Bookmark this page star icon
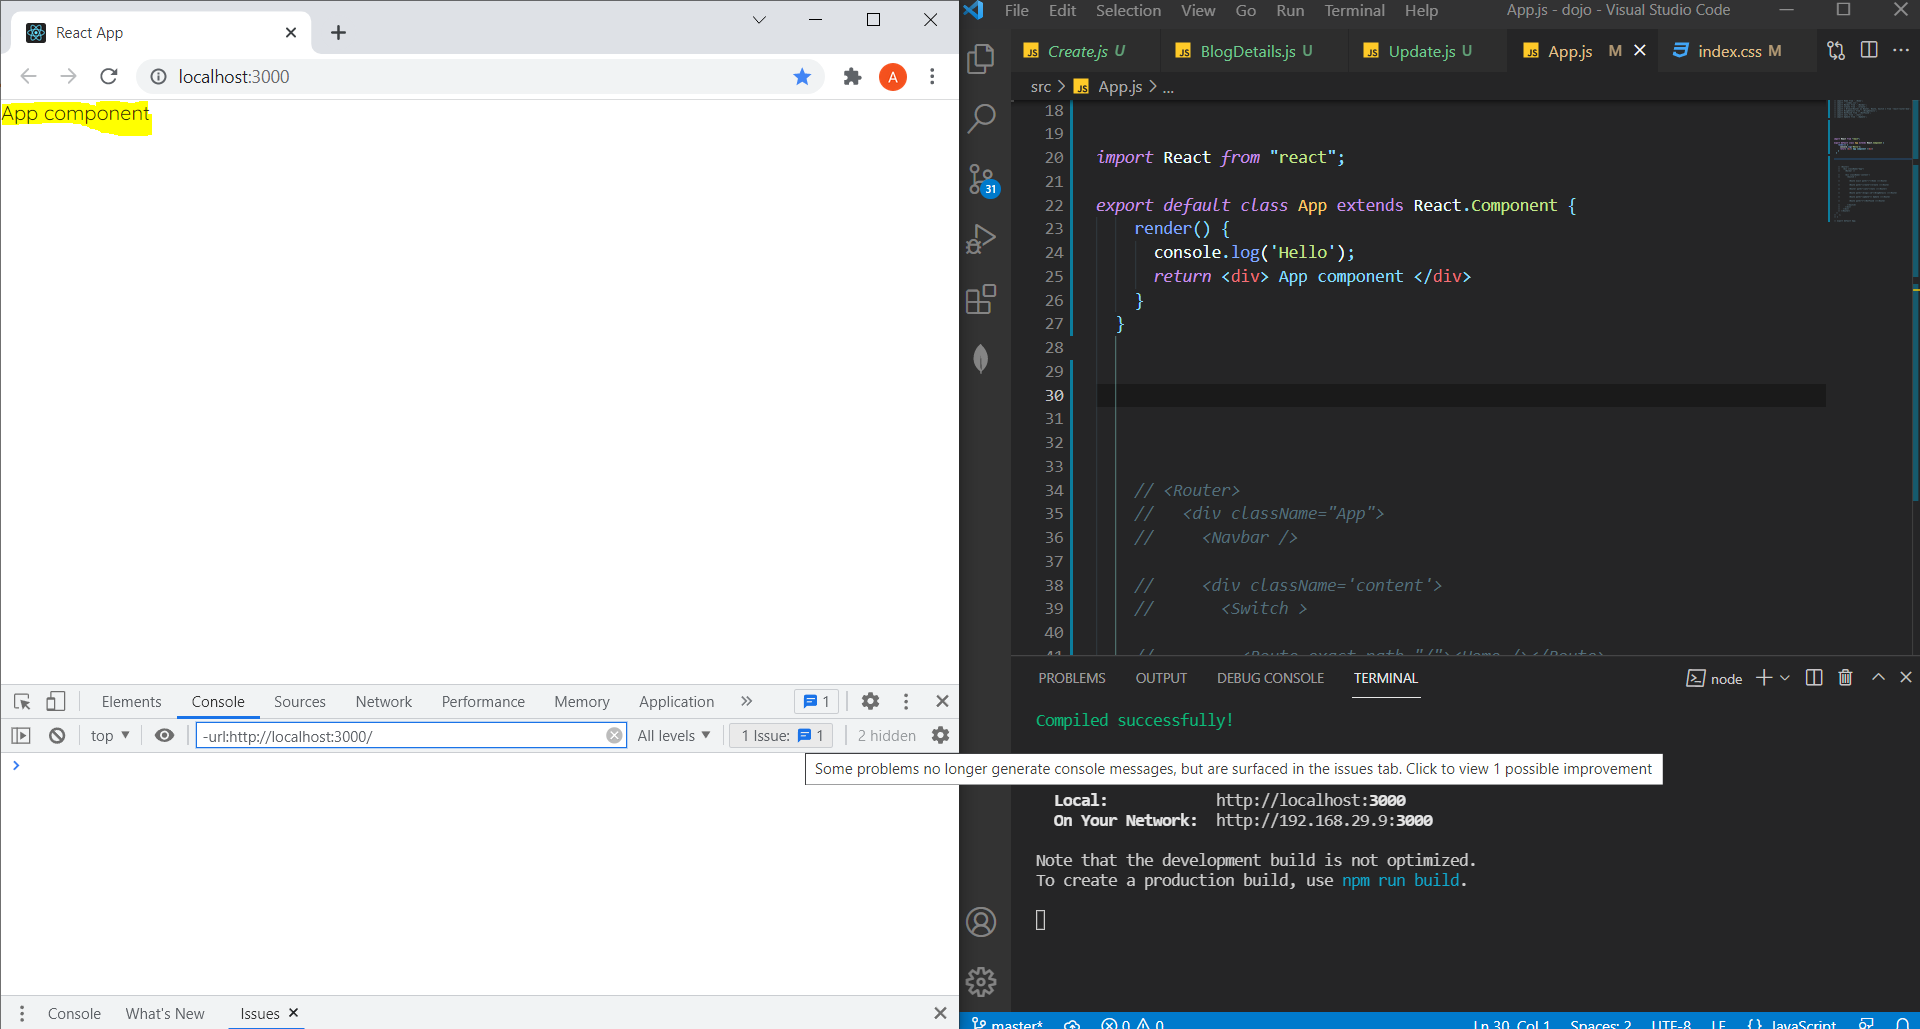 click(x=802, y=76)
